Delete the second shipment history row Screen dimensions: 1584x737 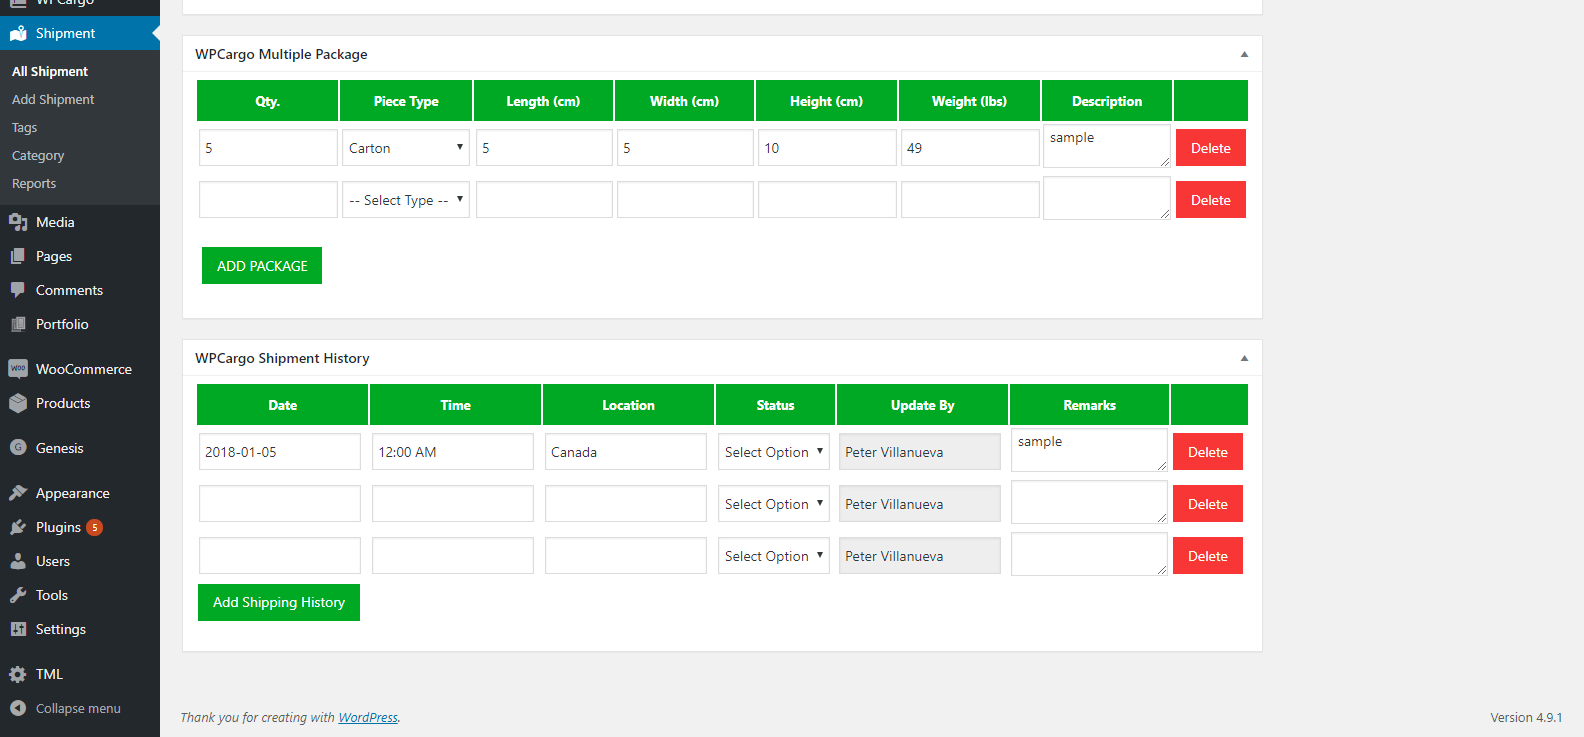click(1208, 504)
